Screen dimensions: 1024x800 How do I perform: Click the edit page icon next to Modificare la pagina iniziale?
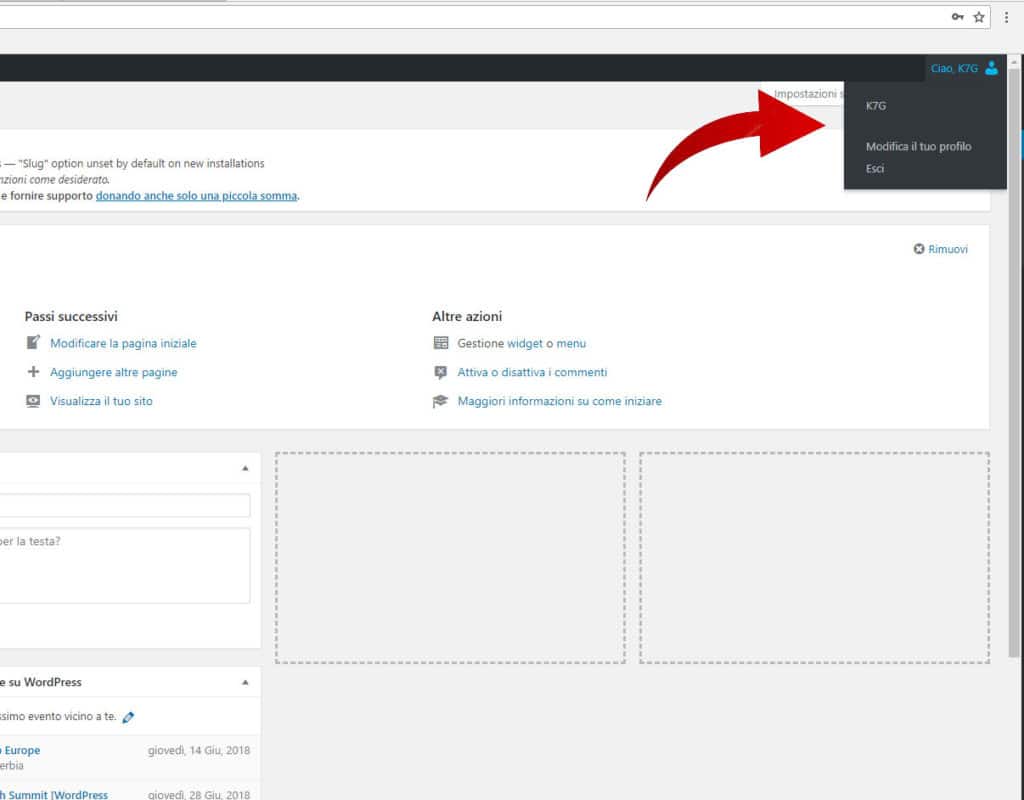point(33,343)
